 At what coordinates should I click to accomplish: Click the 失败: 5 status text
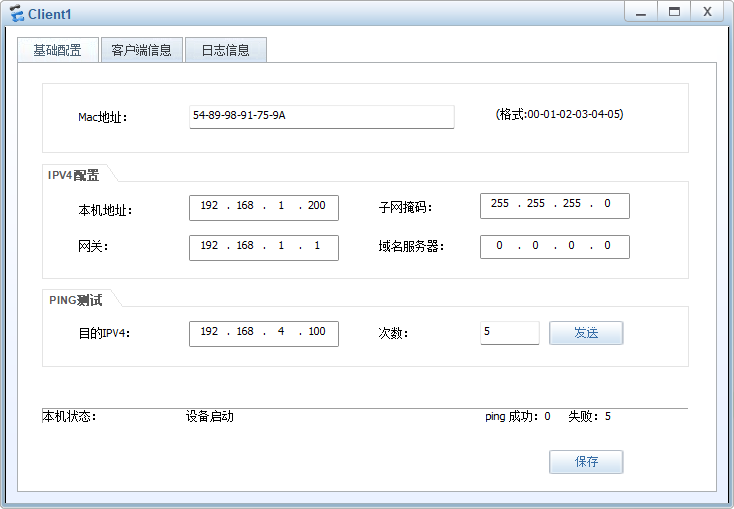point(589,416)
